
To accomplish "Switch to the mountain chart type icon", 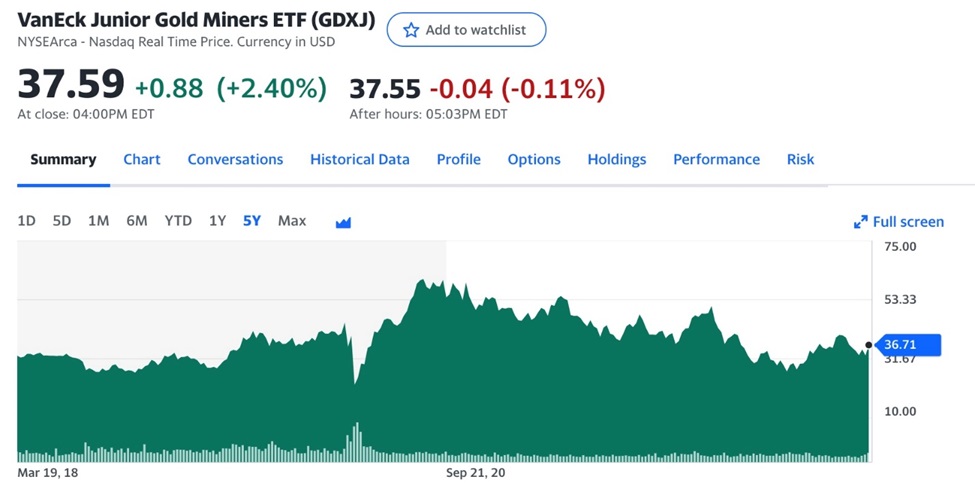I will pyautogui.click(x=343, y=222).
